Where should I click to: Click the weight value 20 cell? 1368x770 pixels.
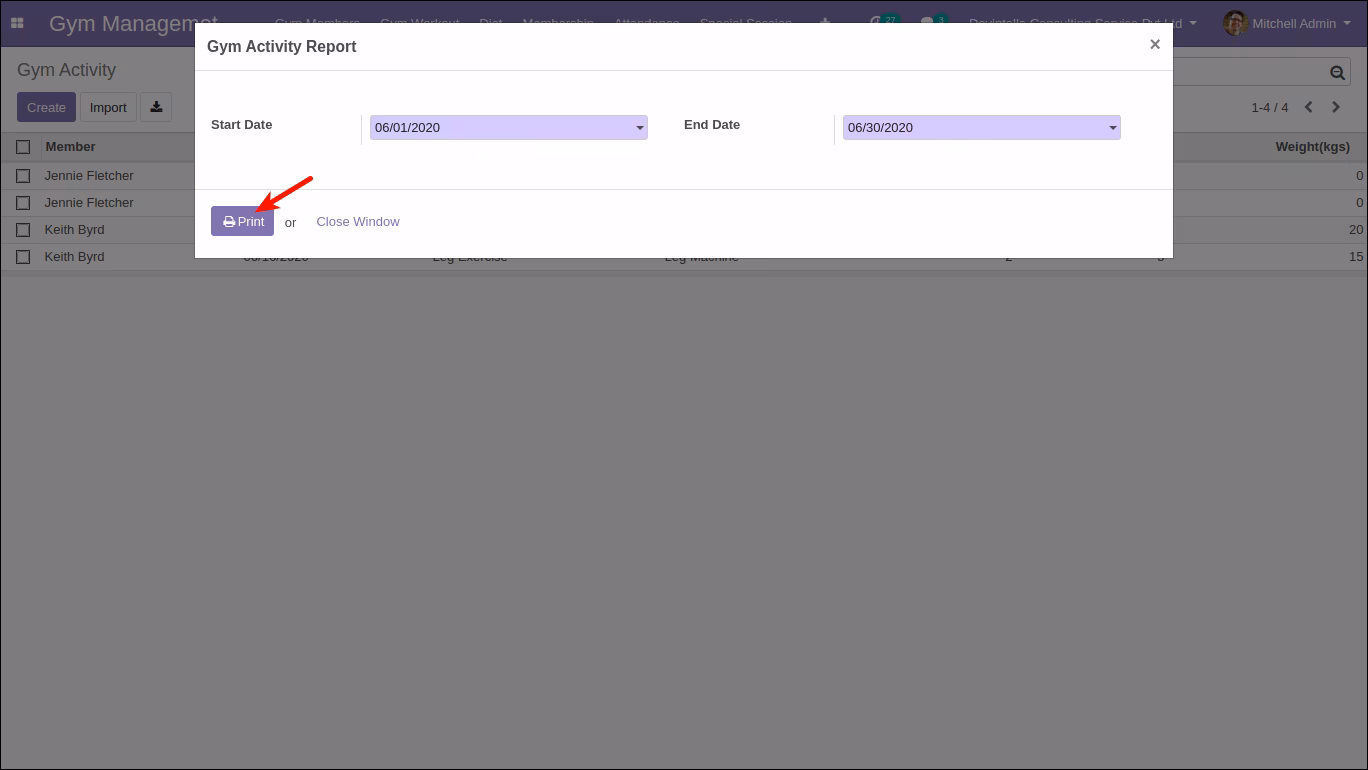click(x=1356, y=230)
